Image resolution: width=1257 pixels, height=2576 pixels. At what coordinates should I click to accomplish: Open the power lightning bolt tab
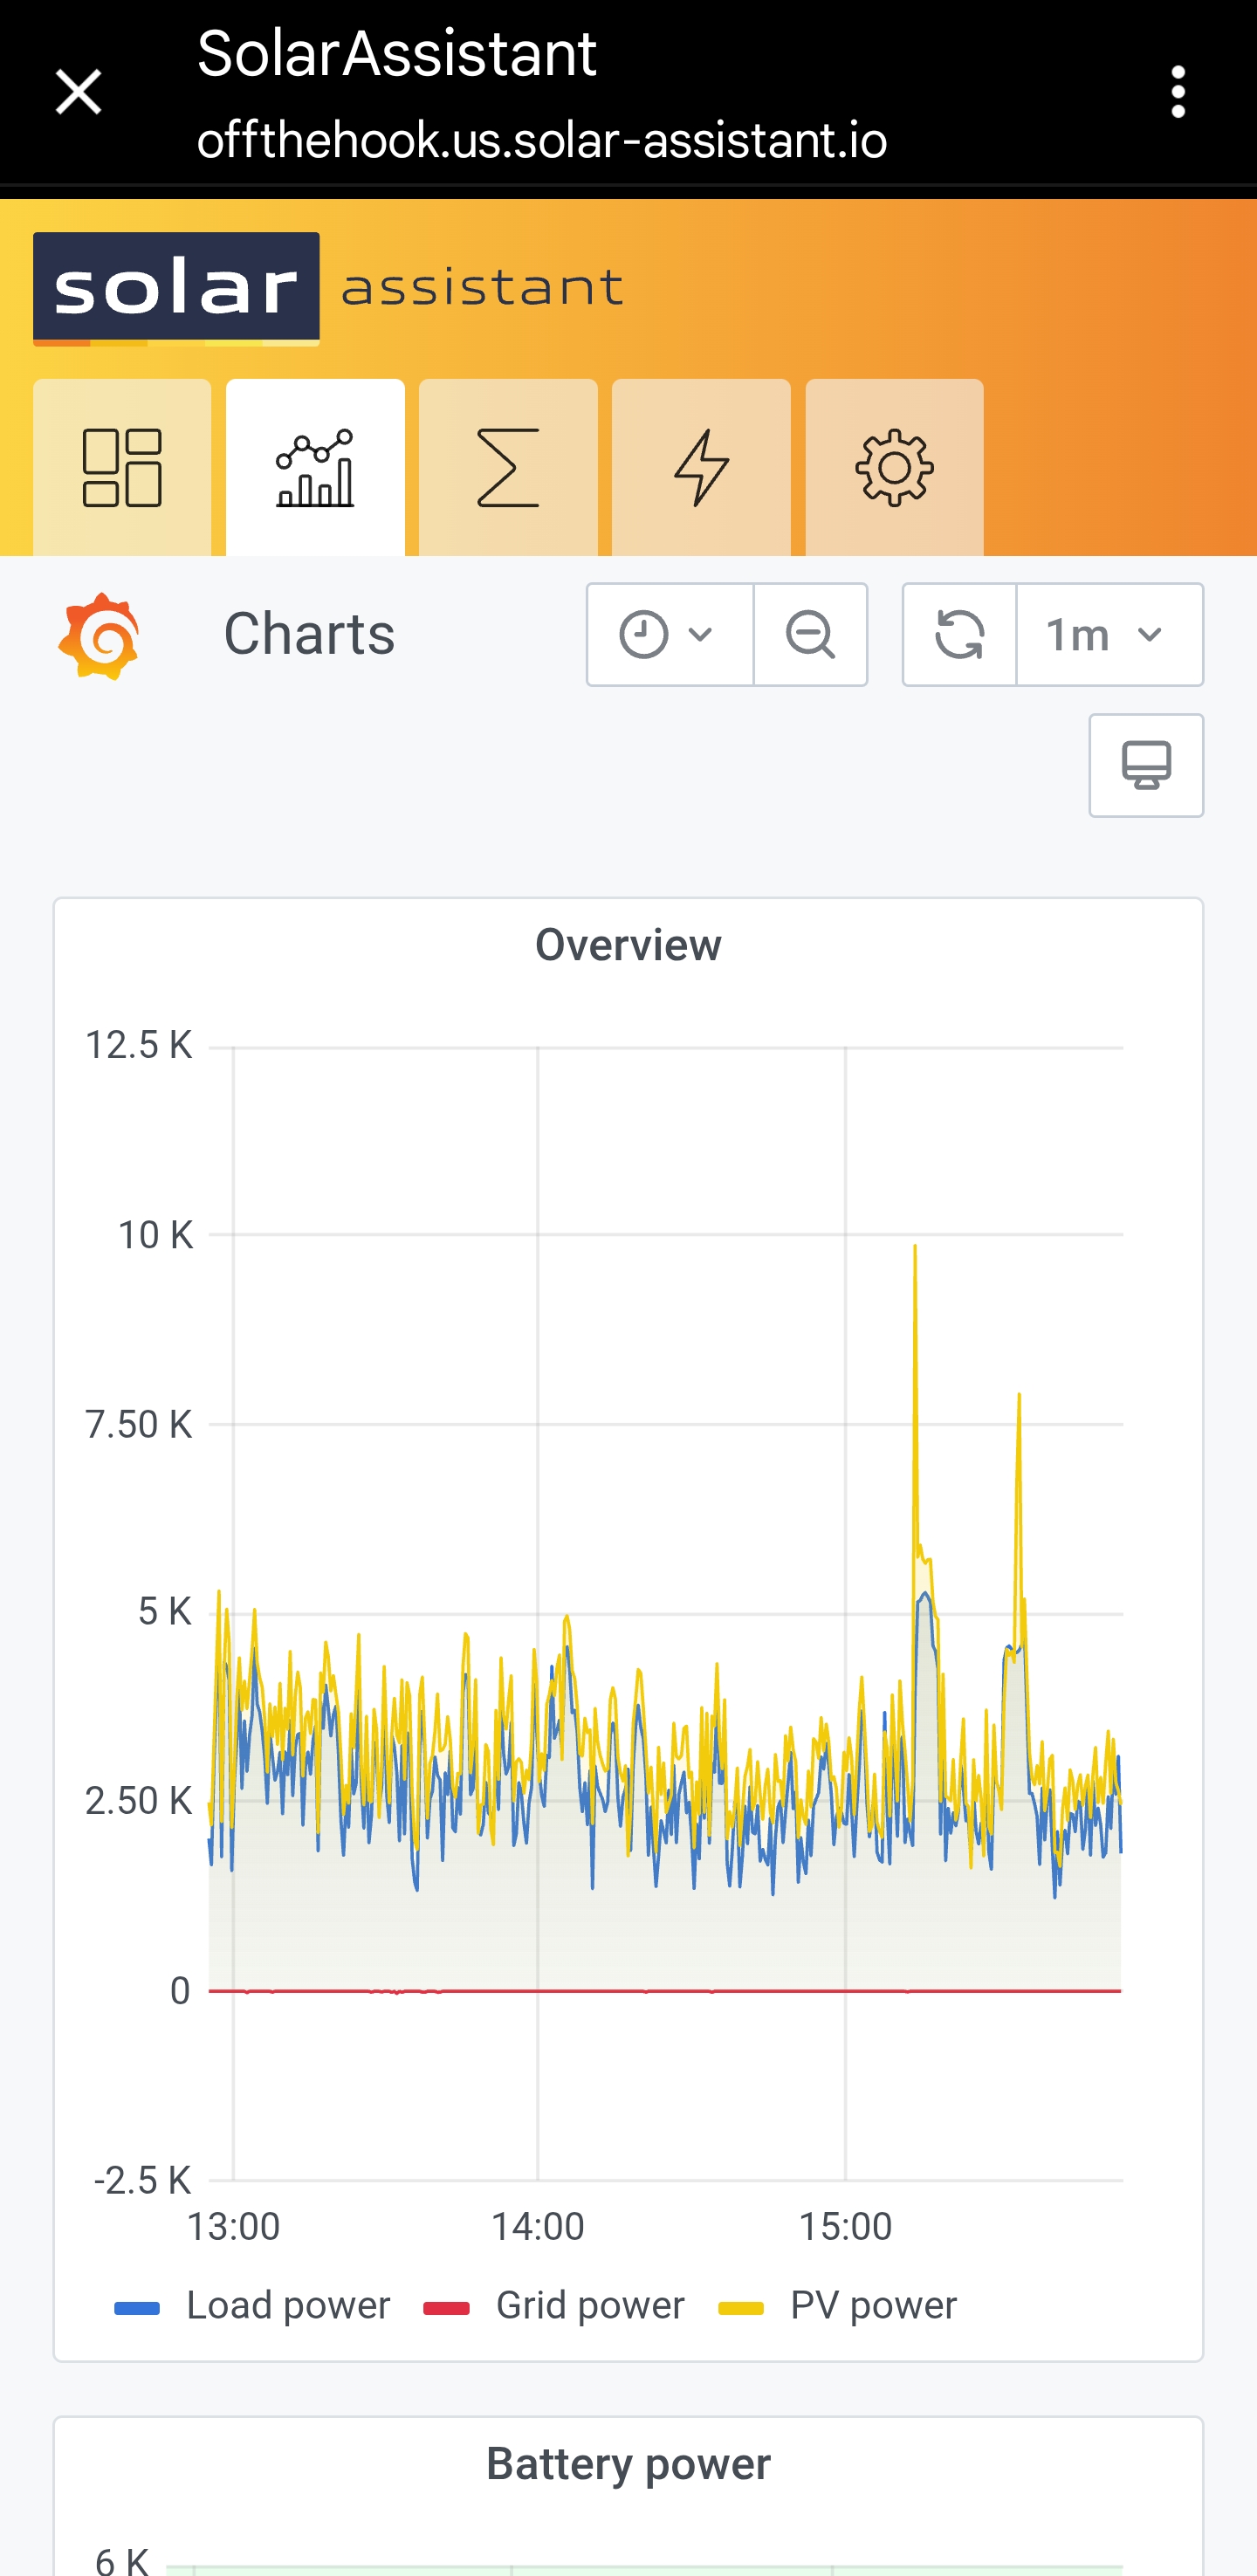(701, 467)
